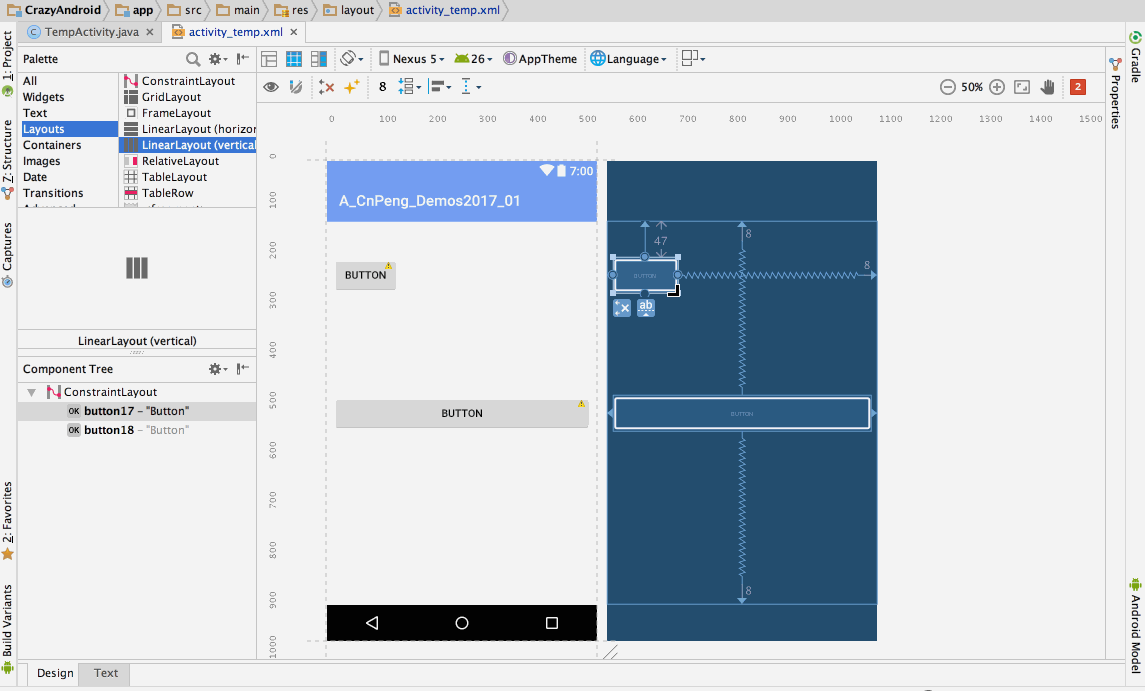Select button18 in the Component Tree
The width and height of the screenshot is (1145, 691).
pos(137,430)
